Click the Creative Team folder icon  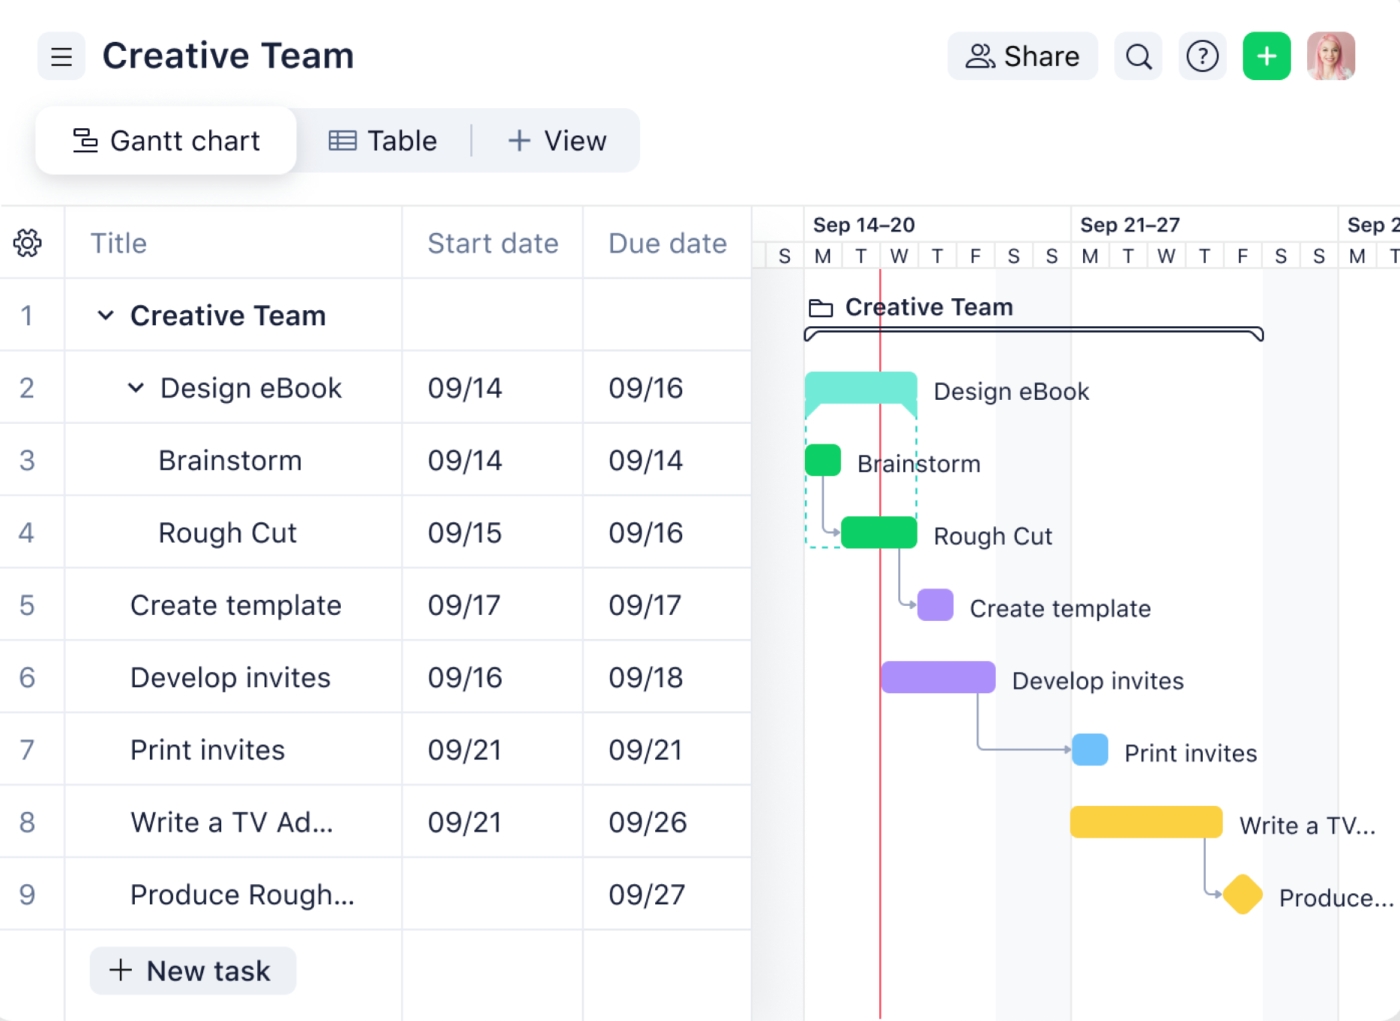(x=820, y=307)
